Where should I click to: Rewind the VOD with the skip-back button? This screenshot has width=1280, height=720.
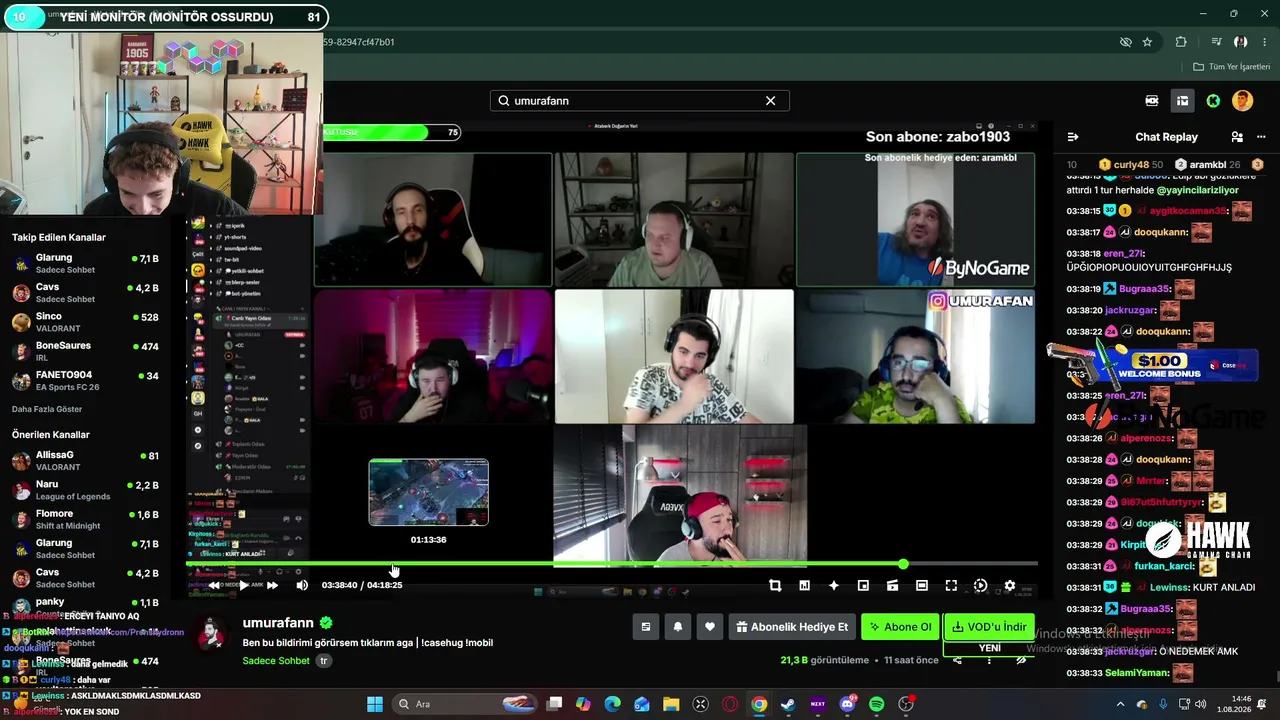pyautogui.click(x=214, y=585)
